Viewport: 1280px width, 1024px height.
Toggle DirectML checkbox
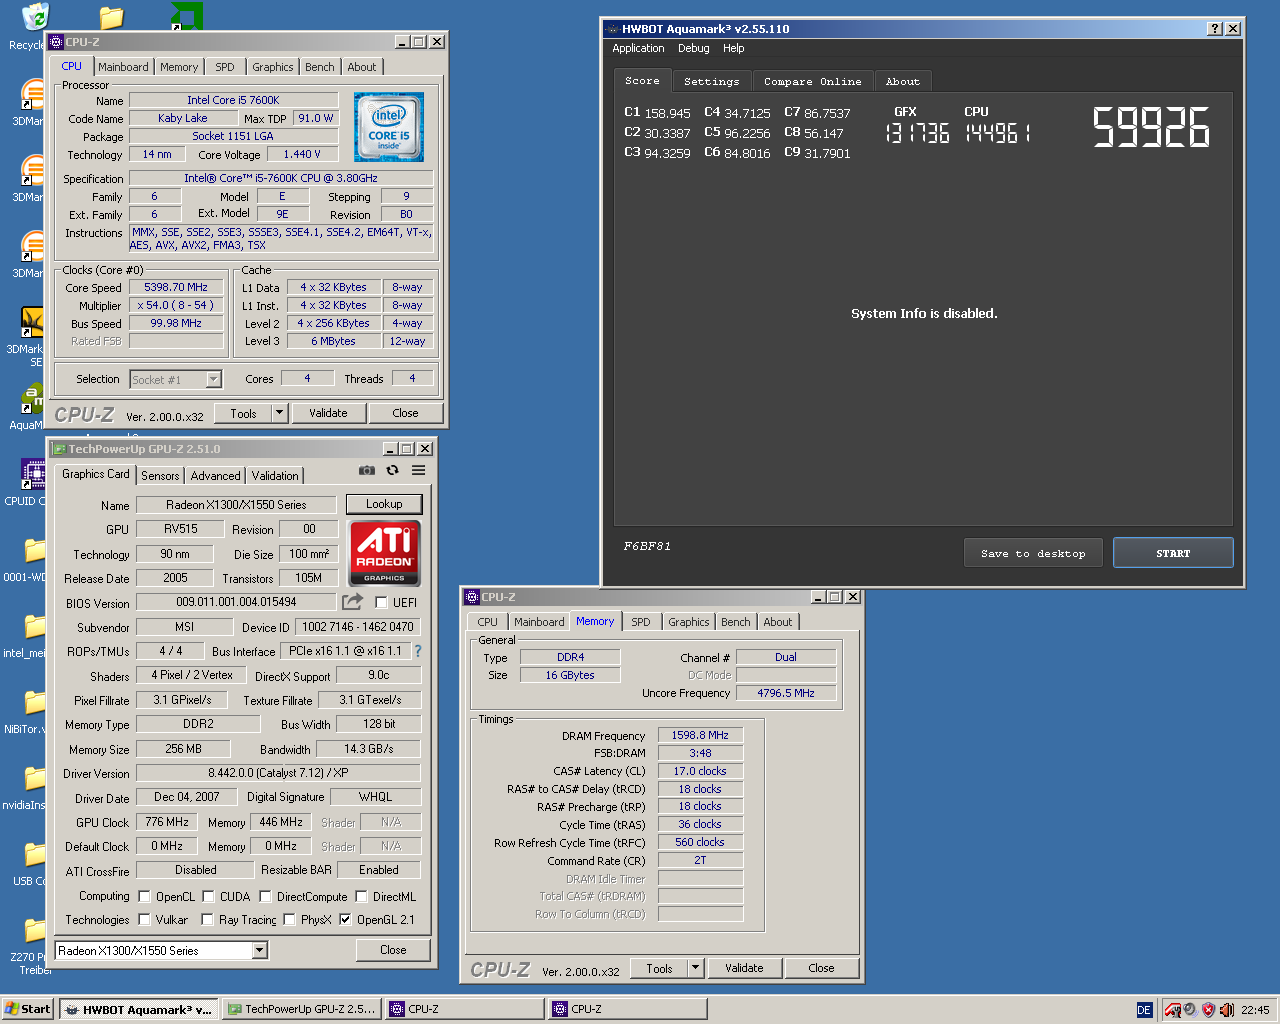[361, 896]
